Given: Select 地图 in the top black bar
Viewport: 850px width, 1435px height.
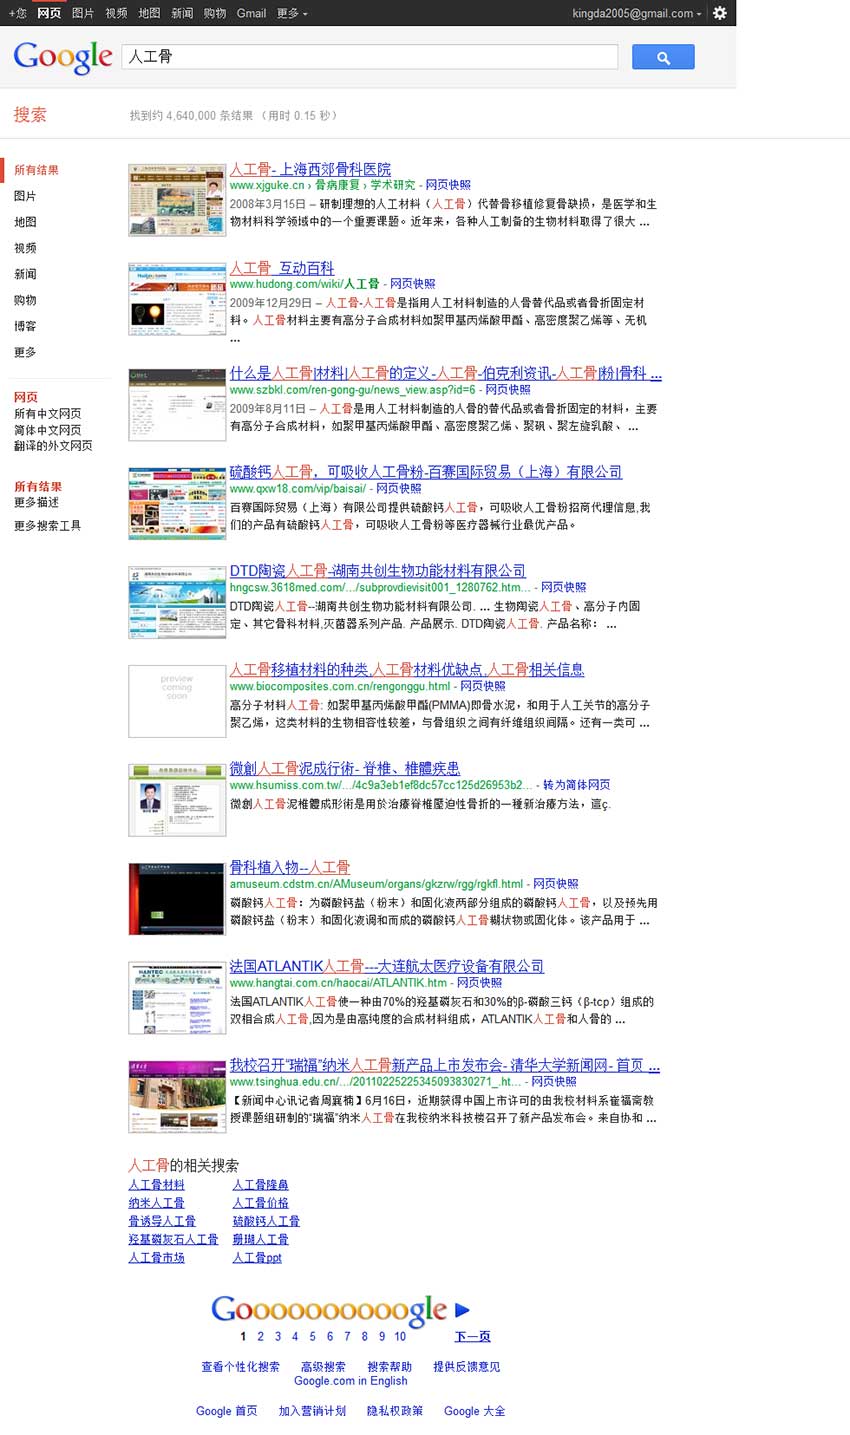Looking at the screenshot, I should pyautogui.click(x=149, y=13).
